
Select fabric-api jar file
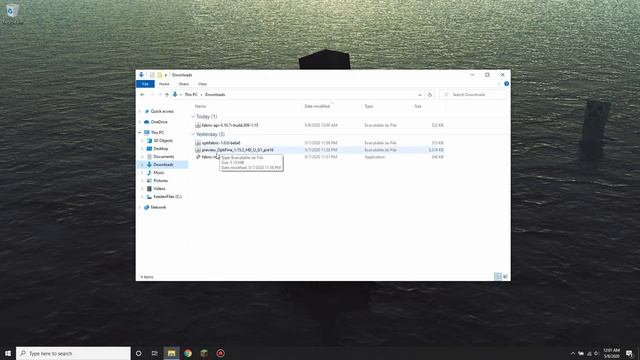tap(230, 125)
